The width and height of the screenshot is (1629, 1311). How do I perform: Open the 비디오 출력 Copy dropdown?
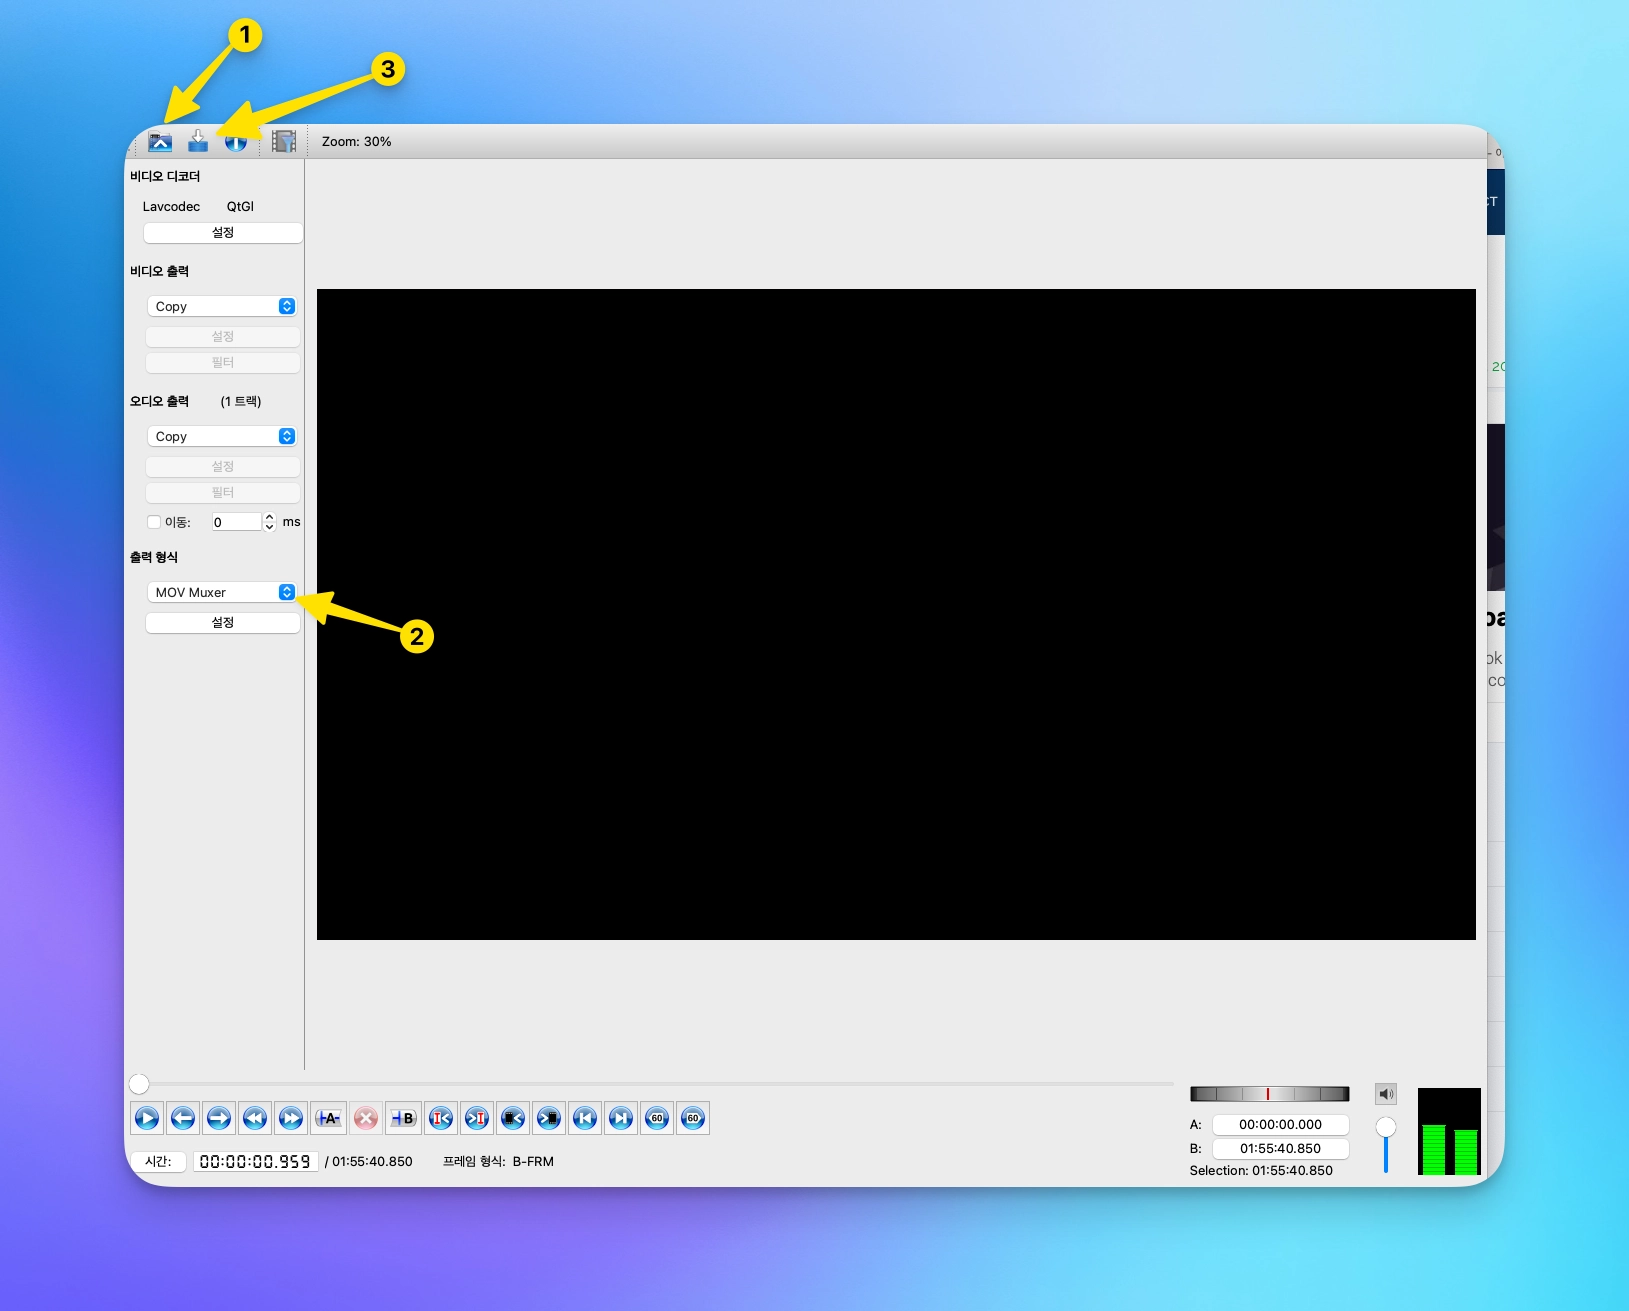(222, 306)
